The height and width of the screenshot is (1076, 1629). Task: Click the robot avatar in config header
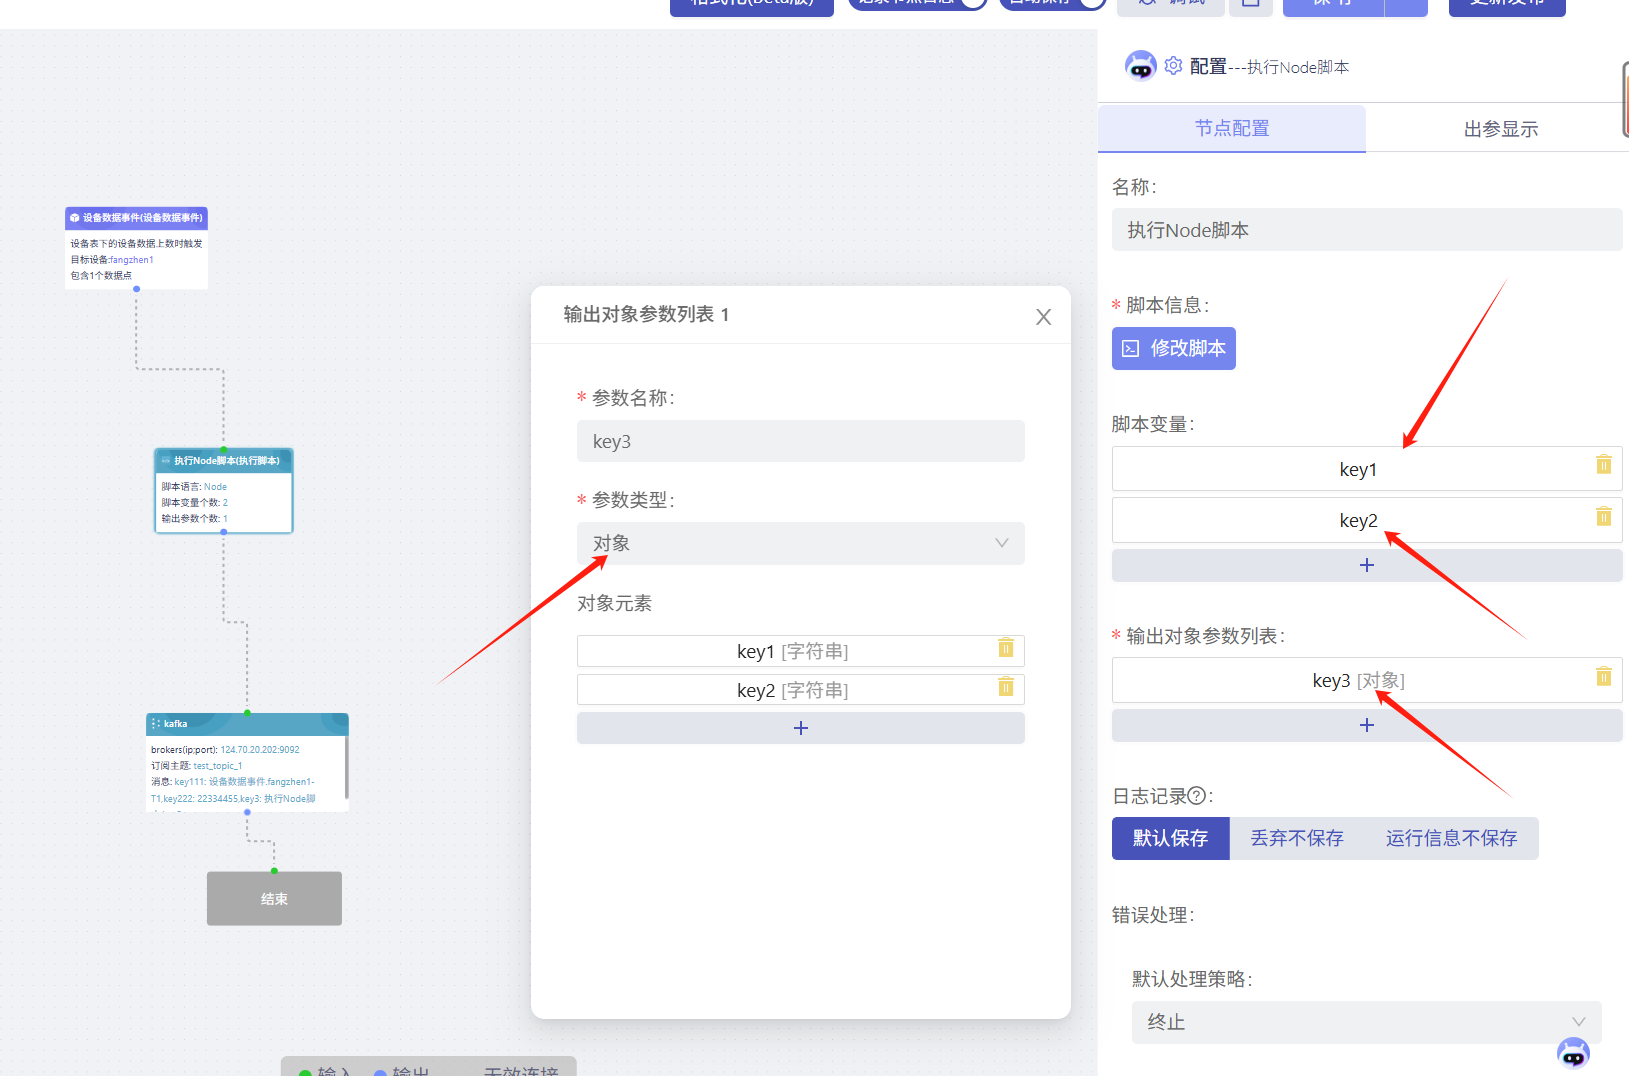[1140, 66]
